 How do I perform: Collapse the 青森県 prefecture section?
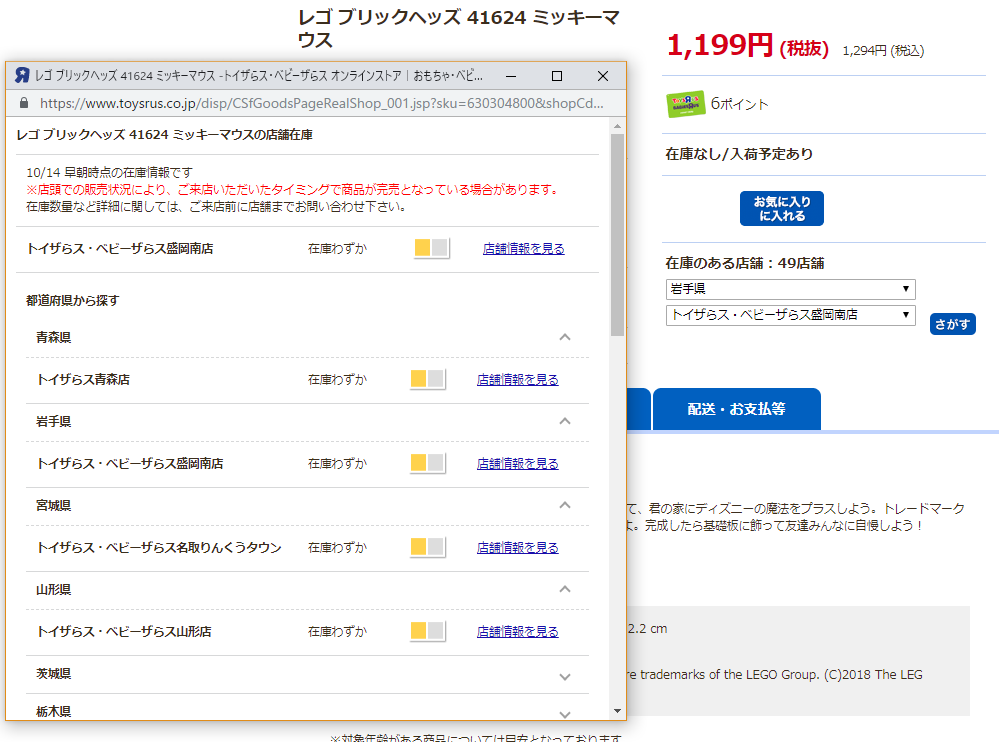pos(565,338)
